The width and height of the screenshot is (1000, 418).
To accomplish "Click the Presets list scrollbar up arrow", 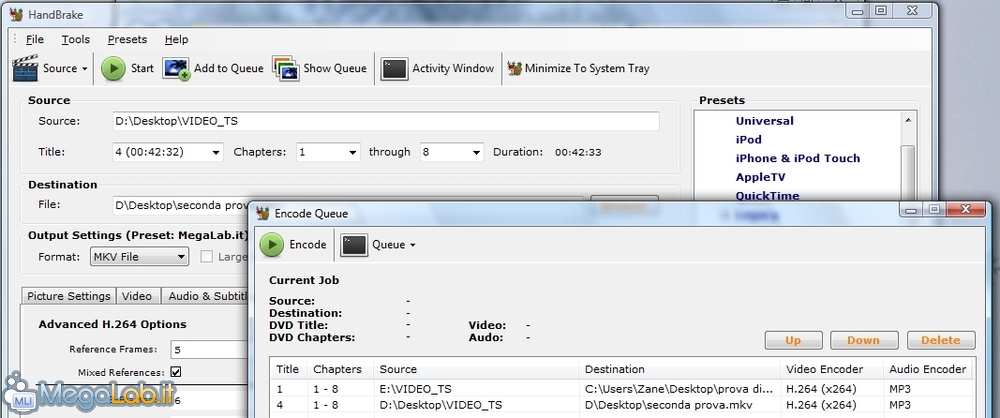I will 908,120.
